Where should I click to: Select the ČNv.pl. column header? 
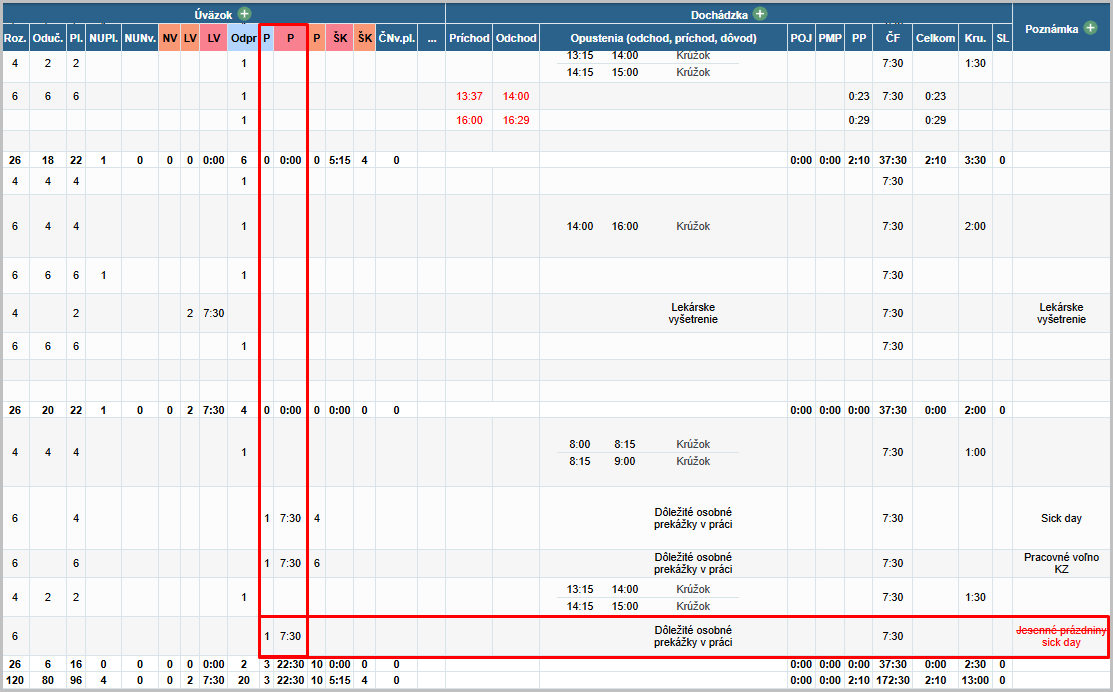point(396,38)
